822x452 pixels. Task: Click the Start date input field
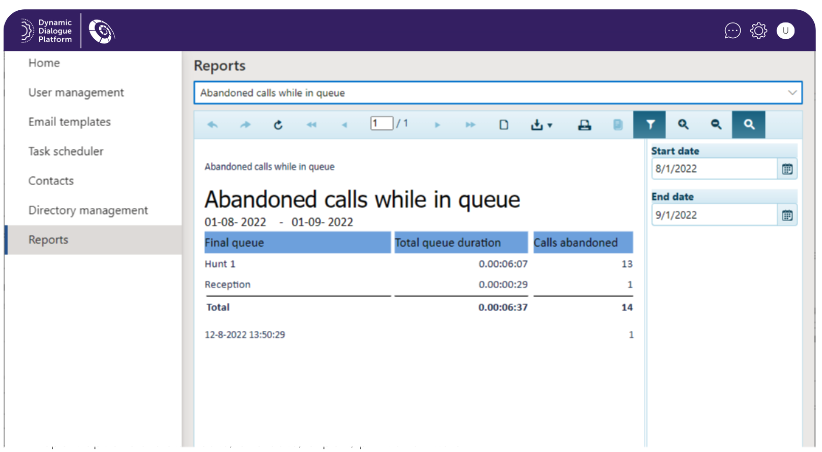point(714,169)
